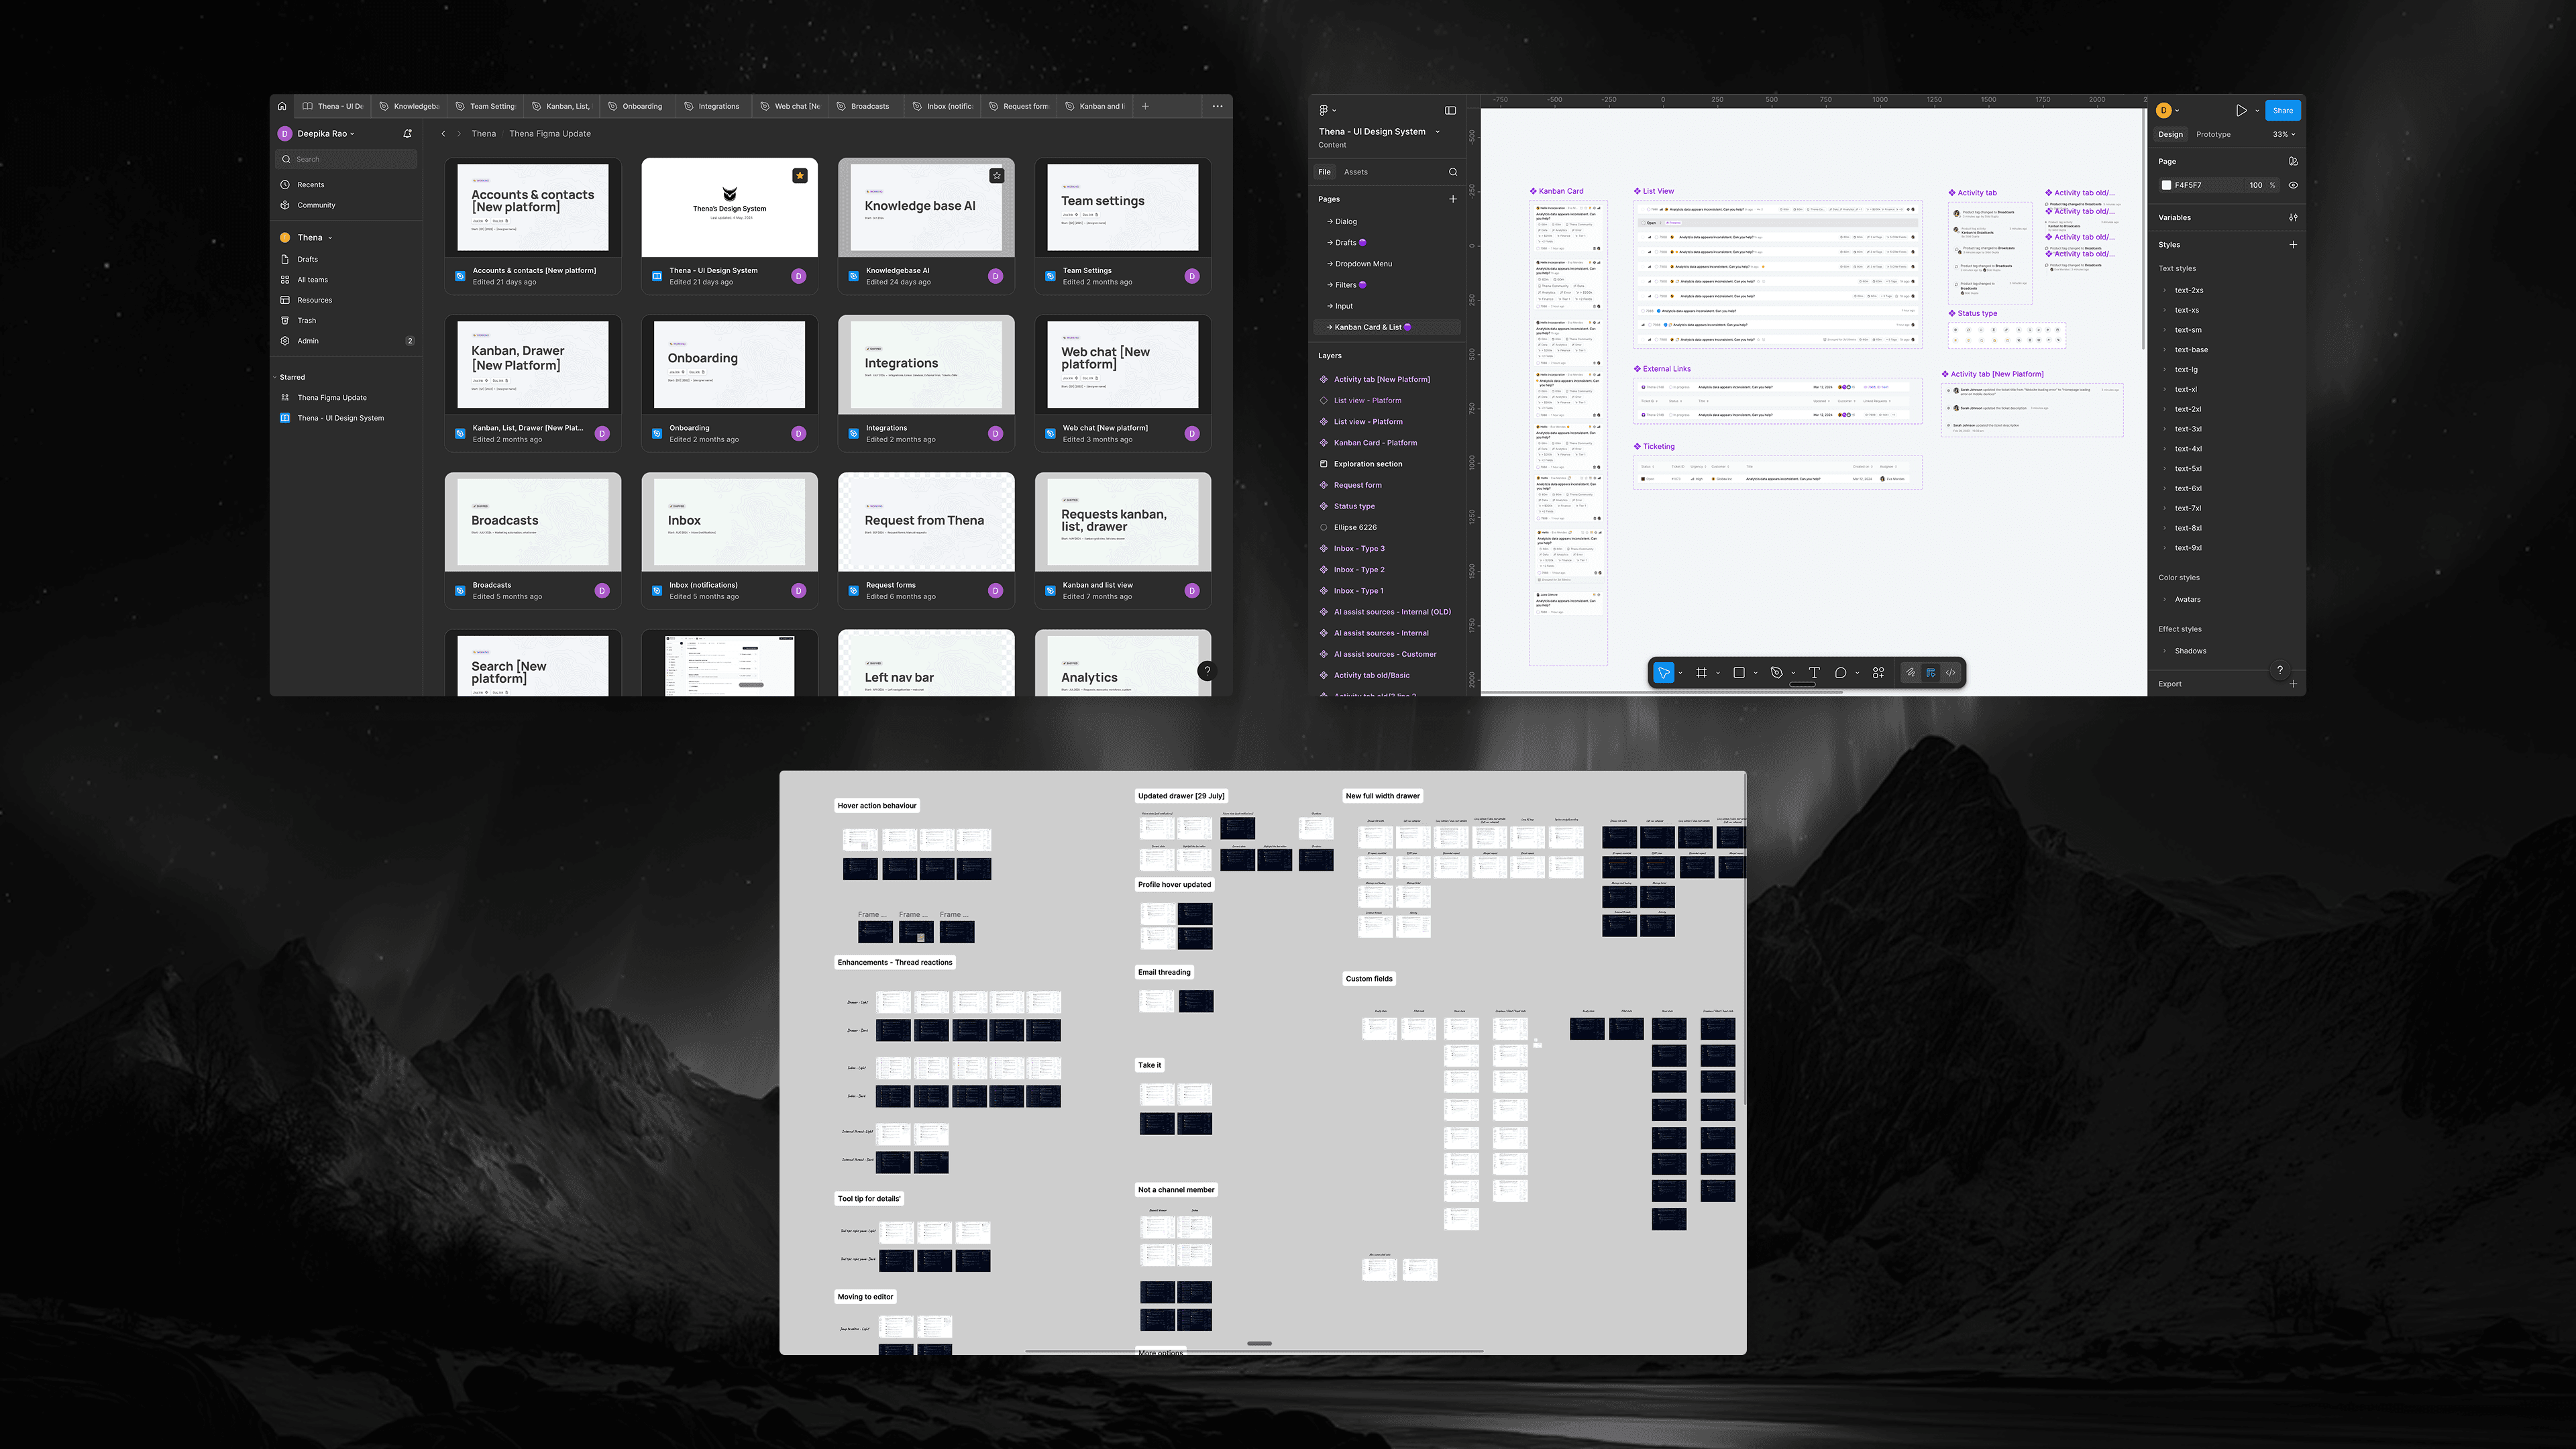Open notifications bell icon
Screen dimensions: 2576x1449
click(407, 133)
